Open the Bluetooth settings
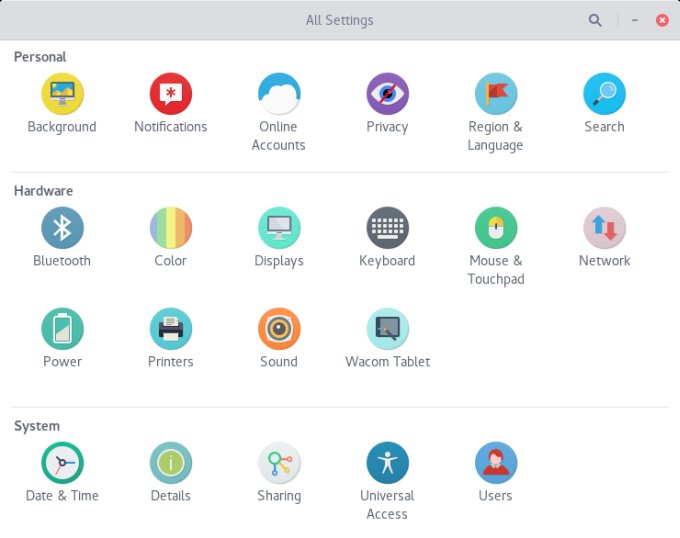The image size is (680, 538). click(62, 229)
